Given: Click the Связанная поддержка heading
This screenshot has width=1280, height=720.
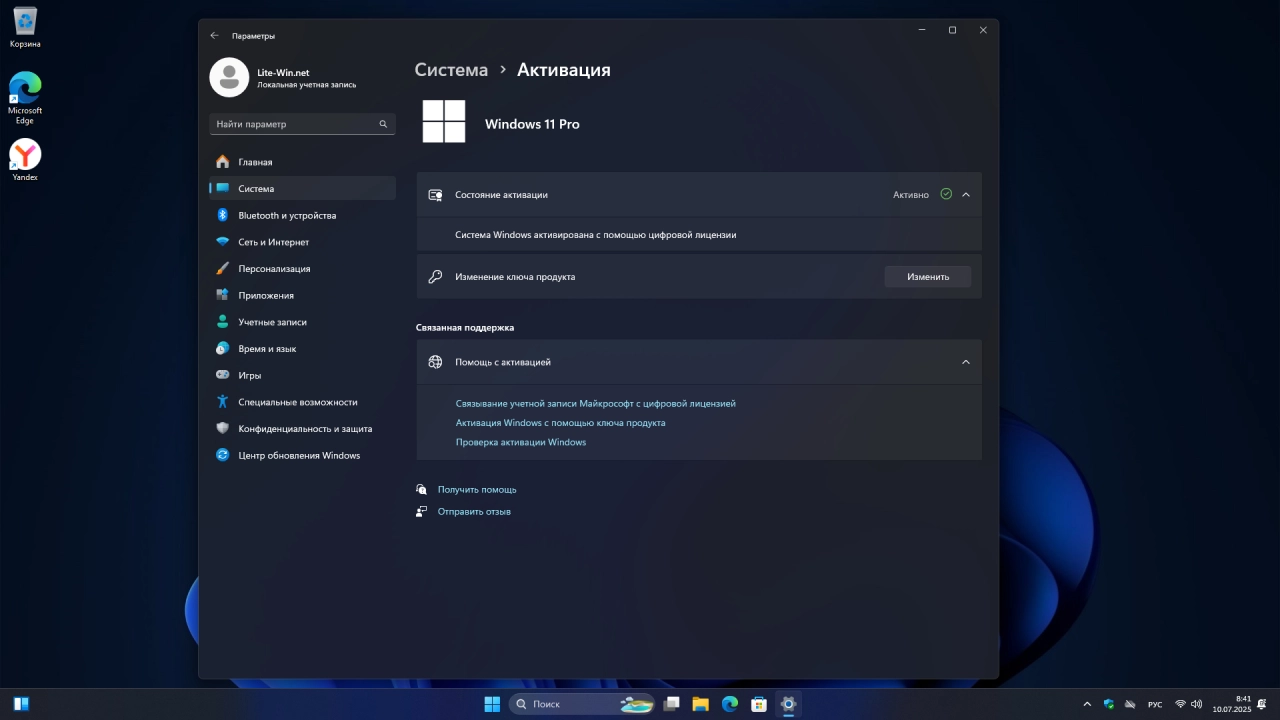Looking at the screenshot, I should (465, 327).
